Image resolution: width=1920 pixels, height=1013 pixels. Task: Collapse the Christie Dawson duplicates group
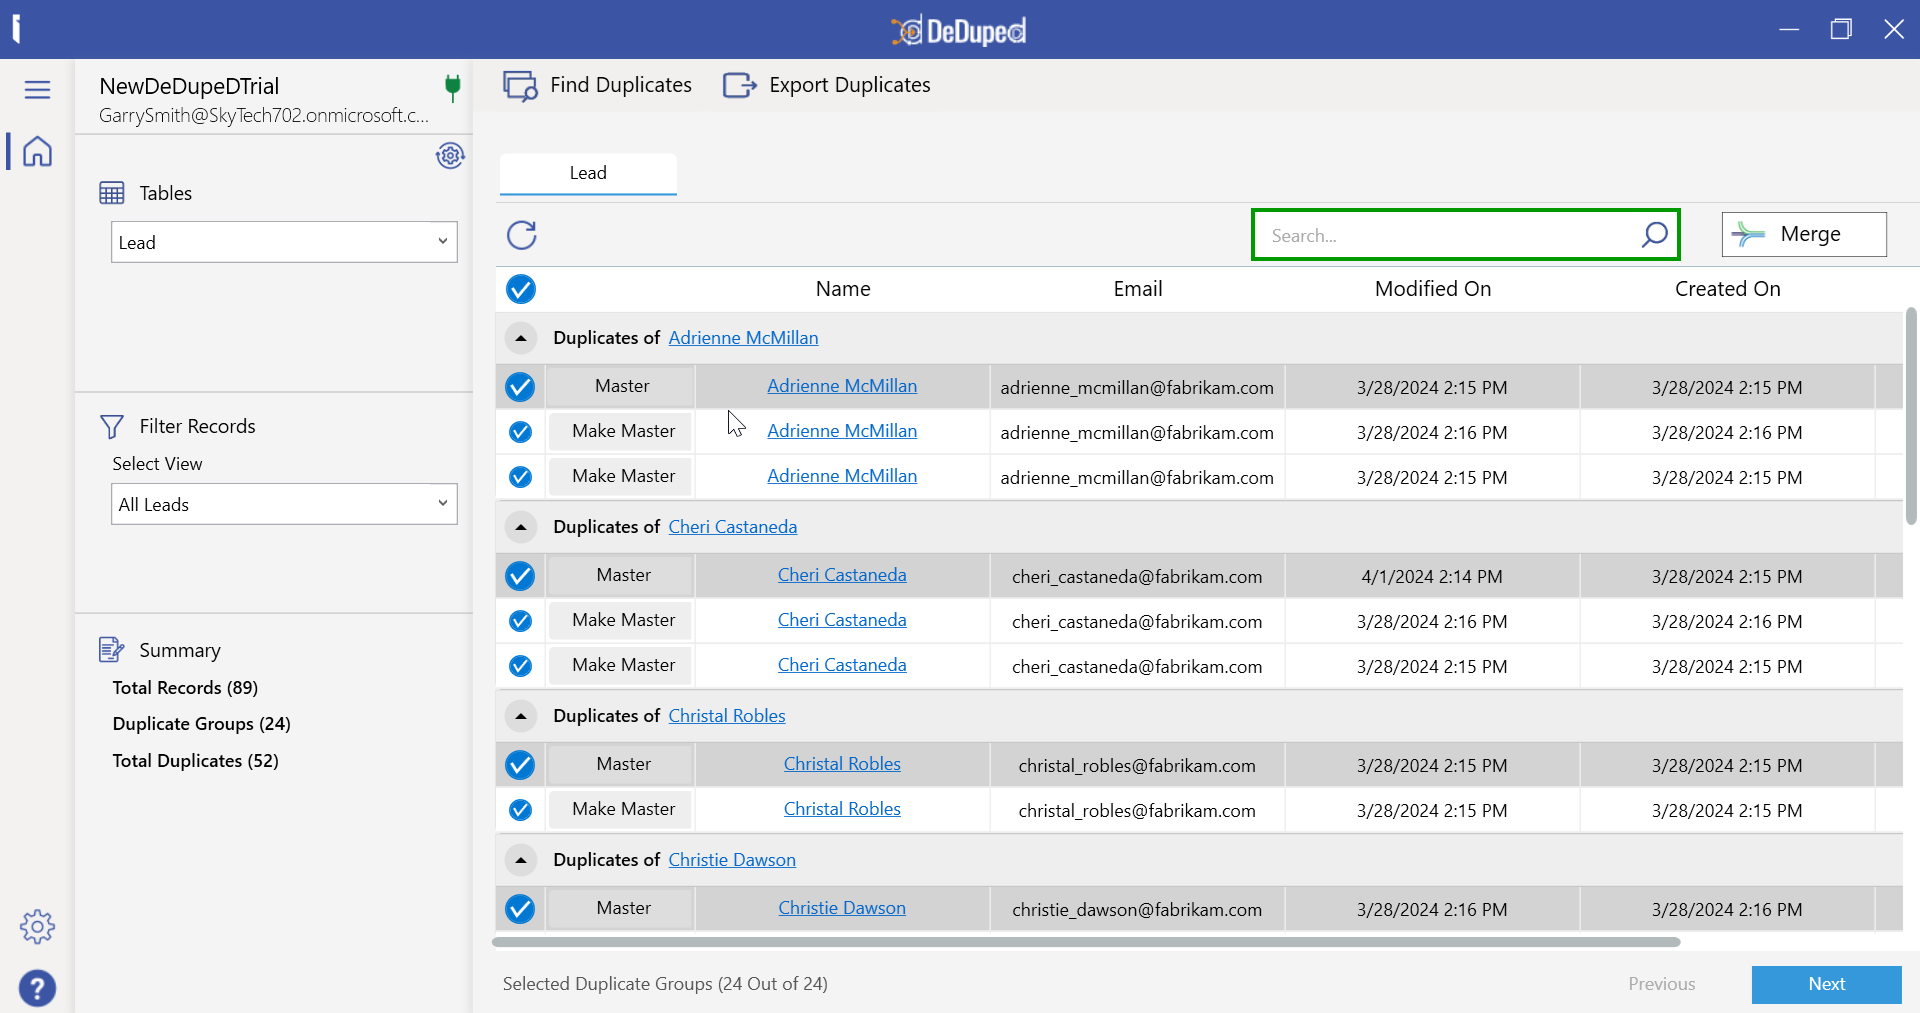point(520,860)
